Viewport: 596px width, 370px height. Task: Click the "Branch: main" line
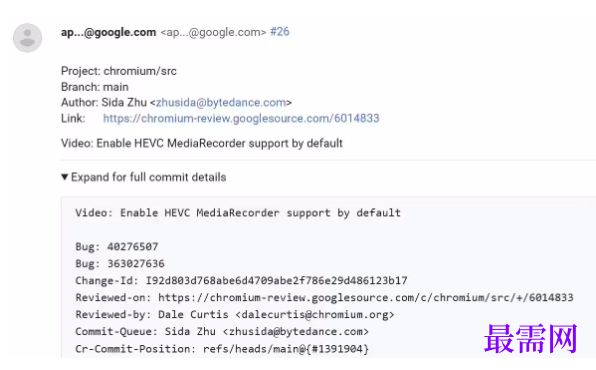click(x=95, y=87)
